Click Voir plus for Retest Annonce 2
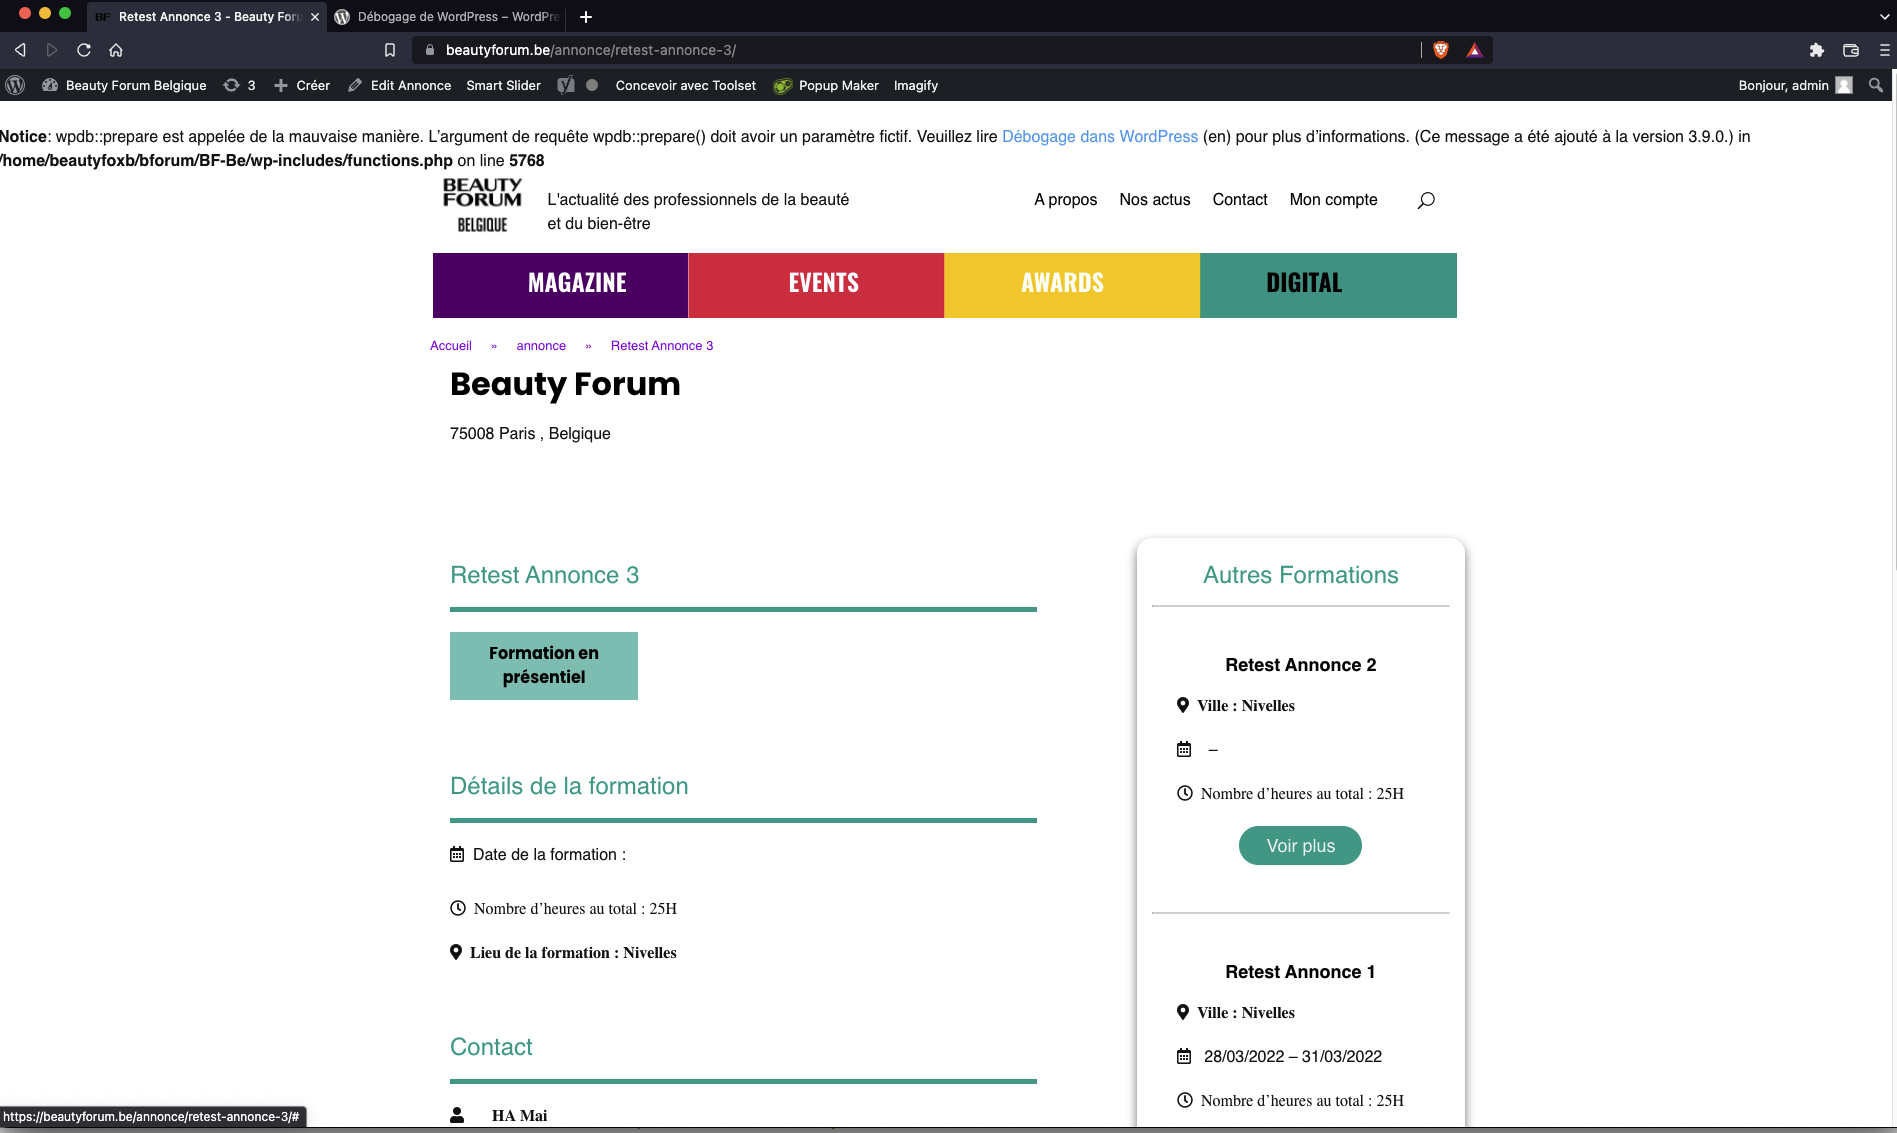The width and height of the screenshot is (1897, 1133). pos(1300,846)
